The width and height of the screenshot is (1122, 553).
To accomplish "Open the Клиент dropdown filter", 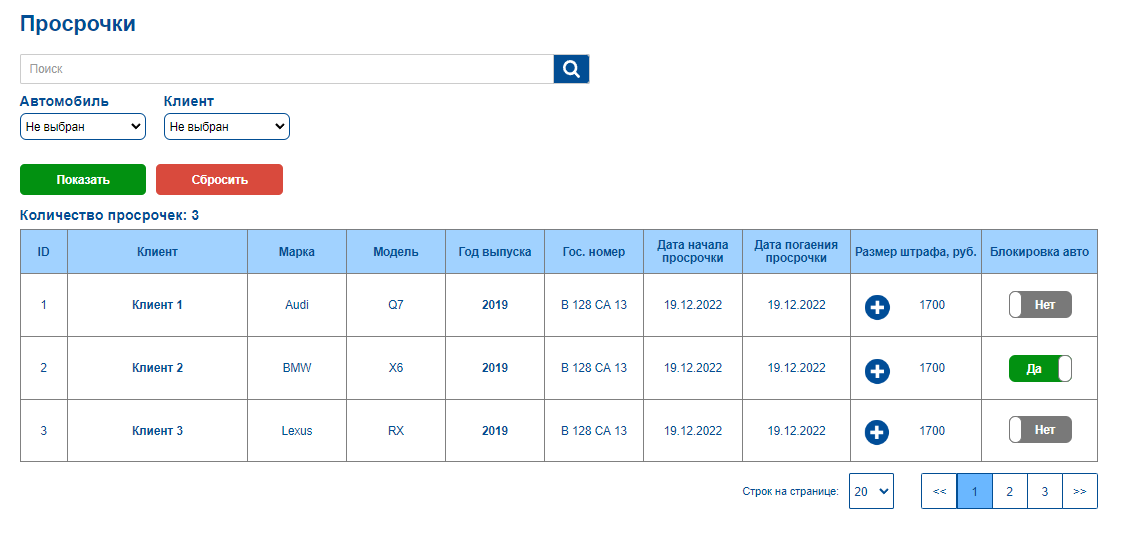I will [227, 127].
